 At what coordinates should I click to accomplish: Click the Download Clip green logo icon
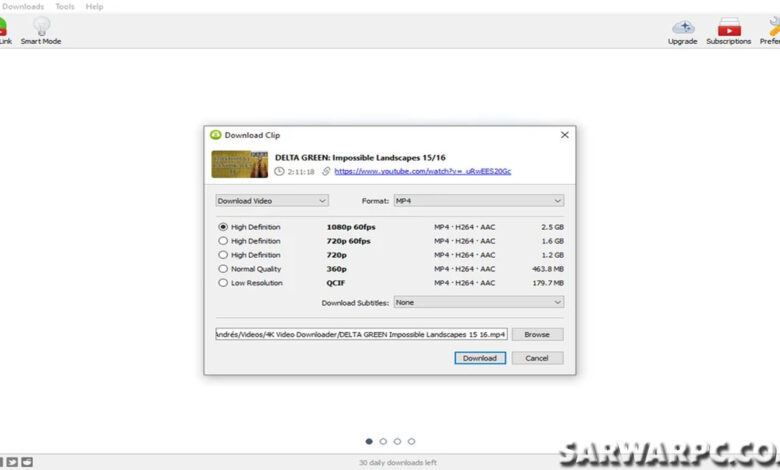point(215,135)
